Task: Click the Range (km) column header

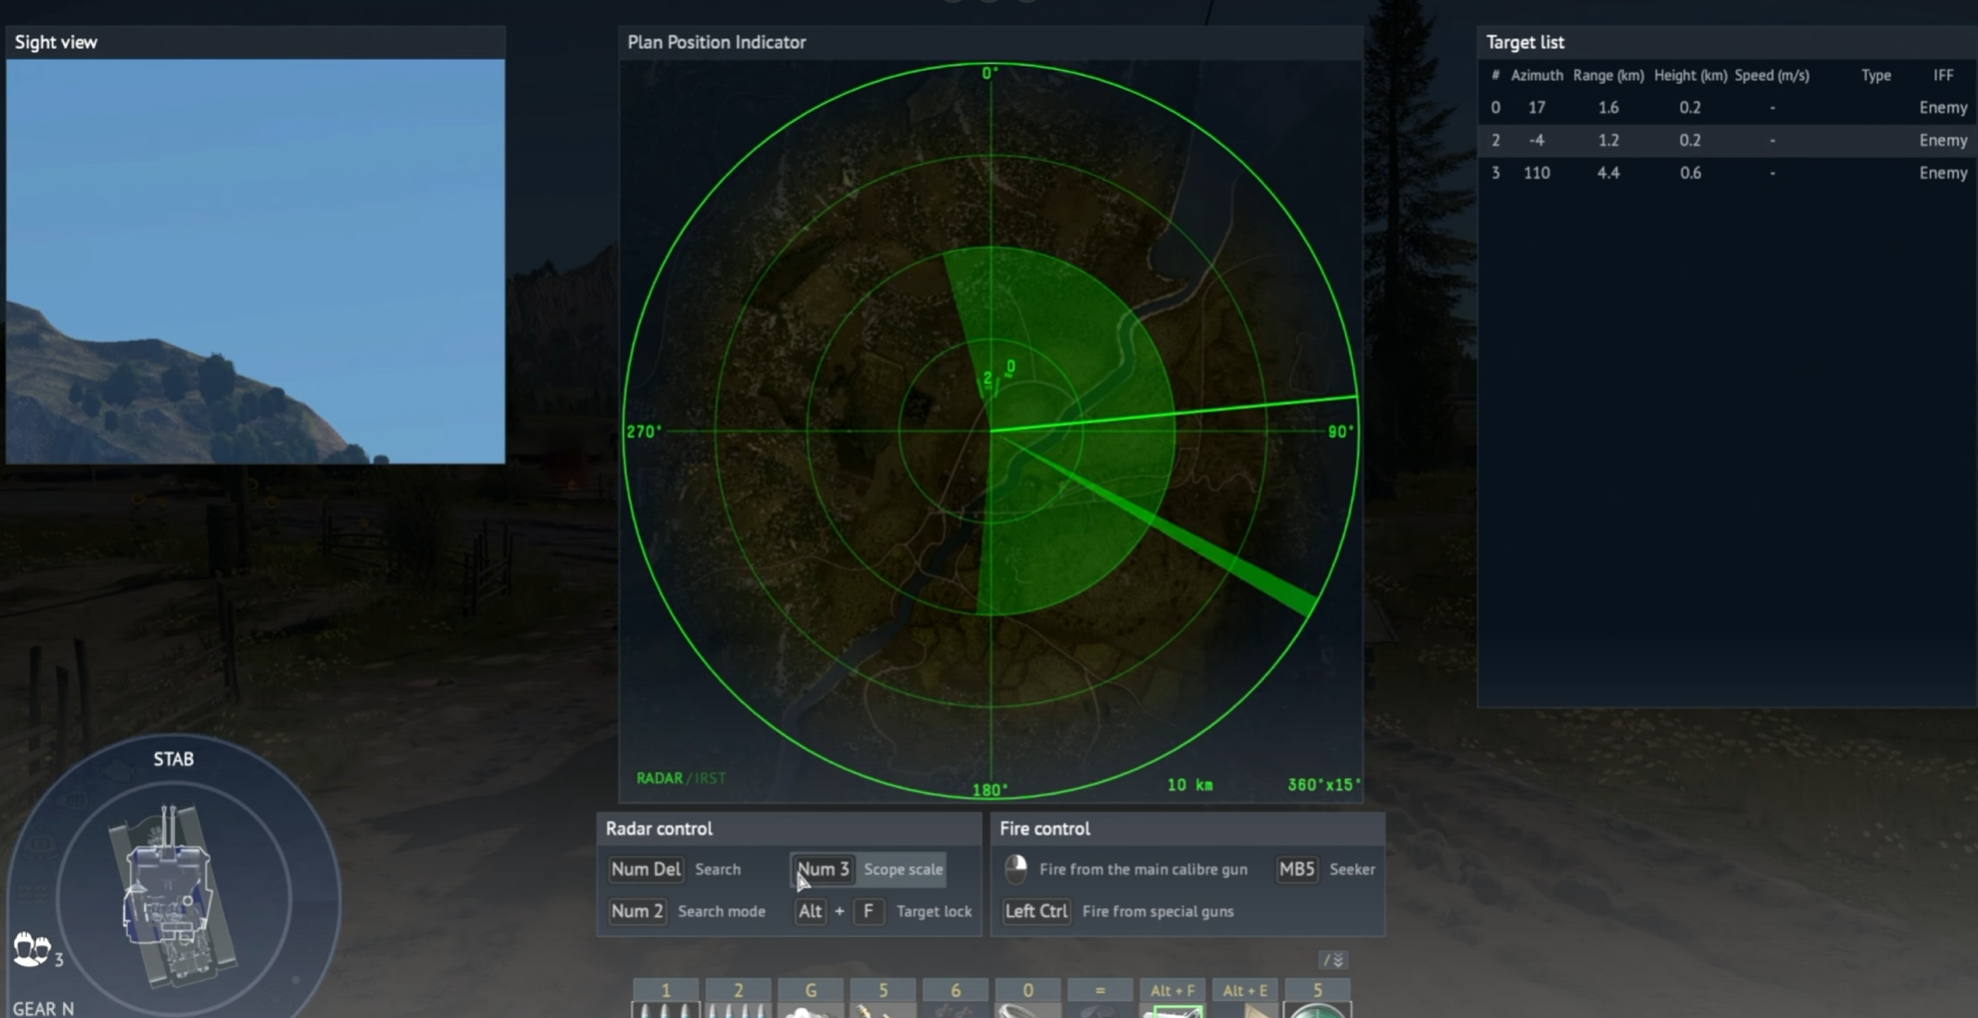Action: tap(1608, 75)
